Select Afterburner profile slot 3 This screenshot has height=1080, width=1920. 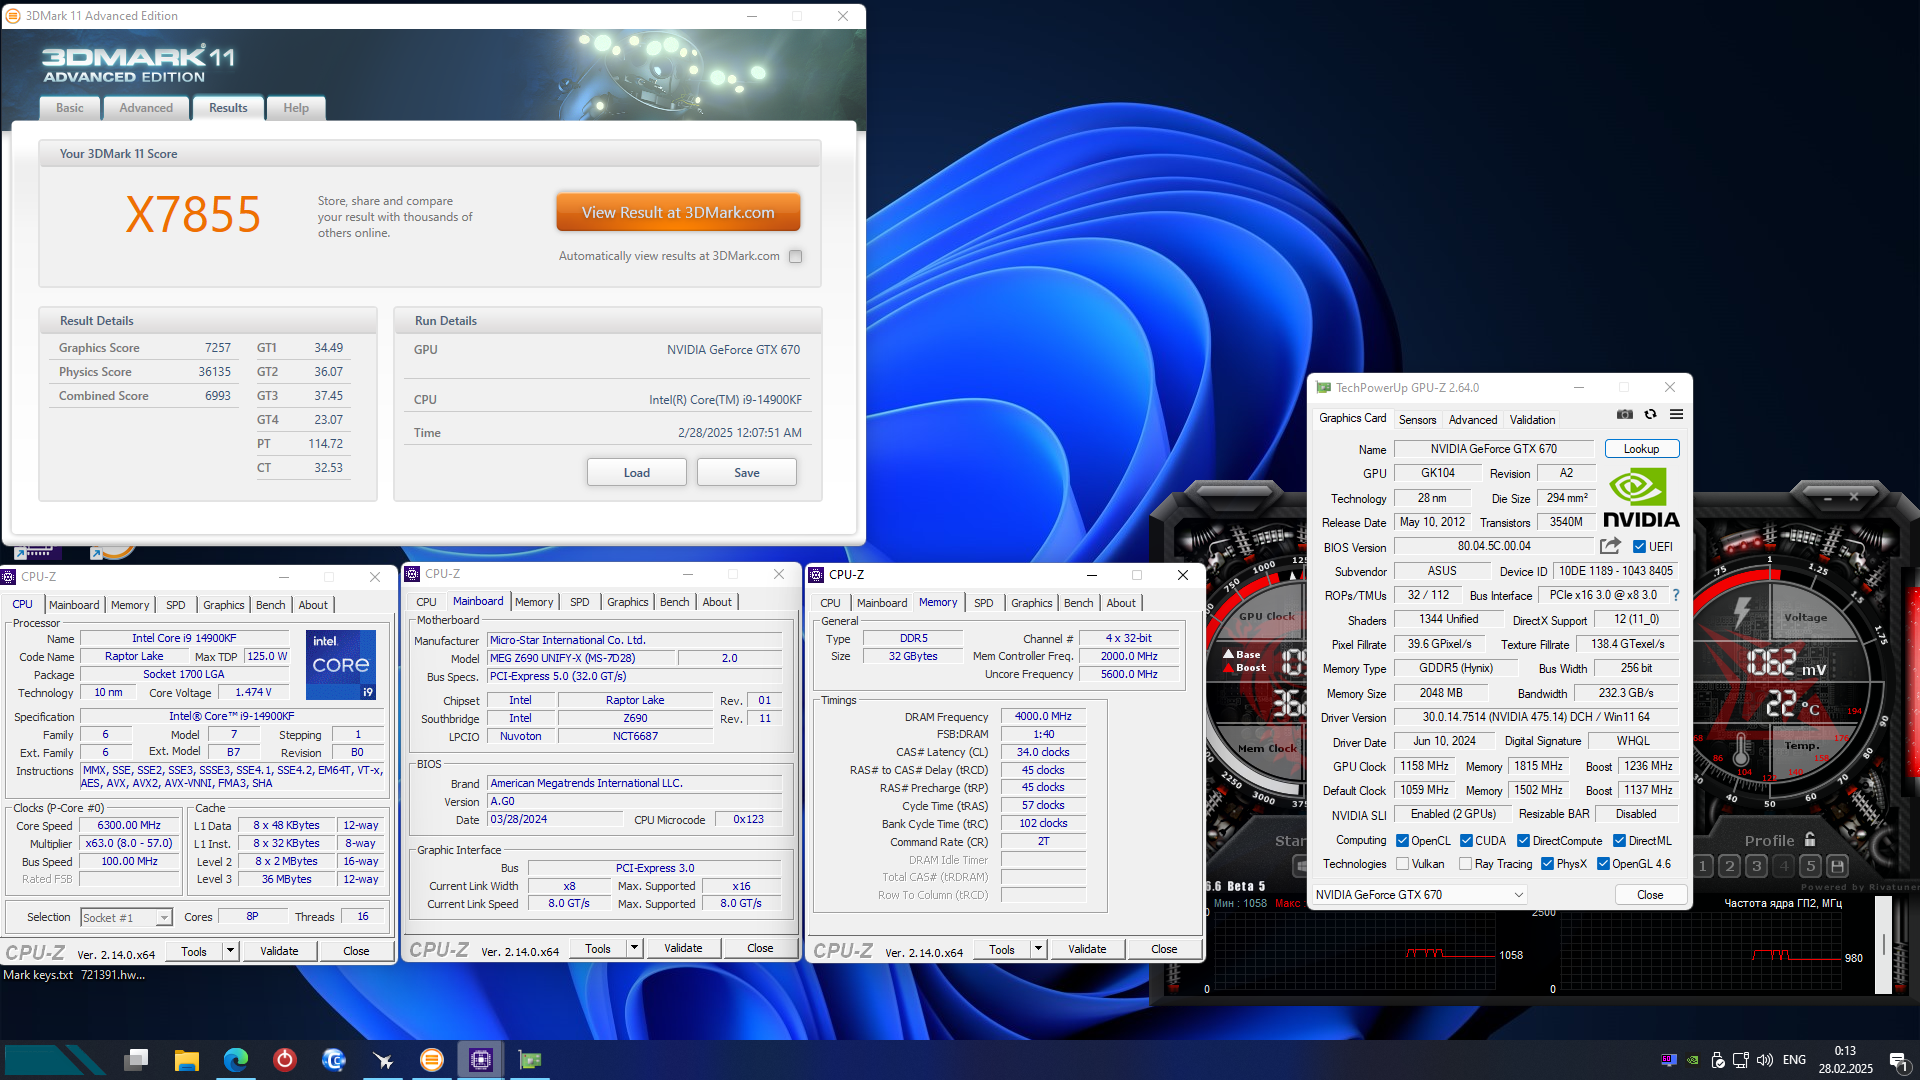pyautogui.click(x=1757, y=866)
